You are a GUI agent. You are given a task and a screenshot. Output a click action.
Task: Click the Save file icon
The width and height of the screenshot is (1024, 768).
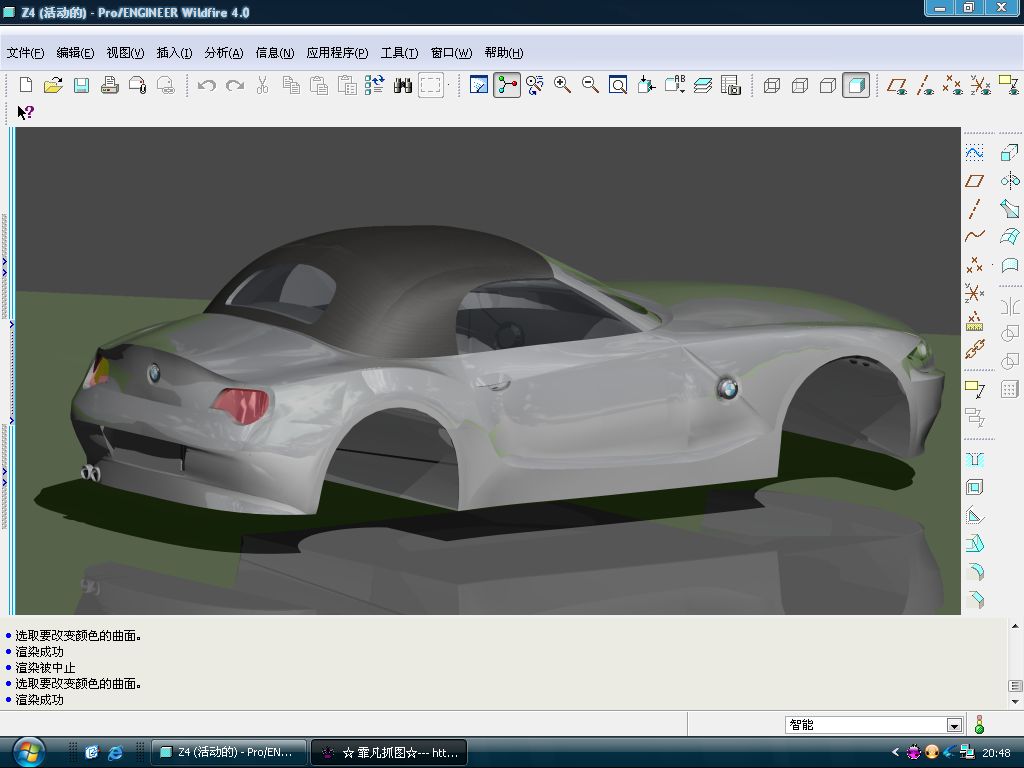(x=82, y=86)
